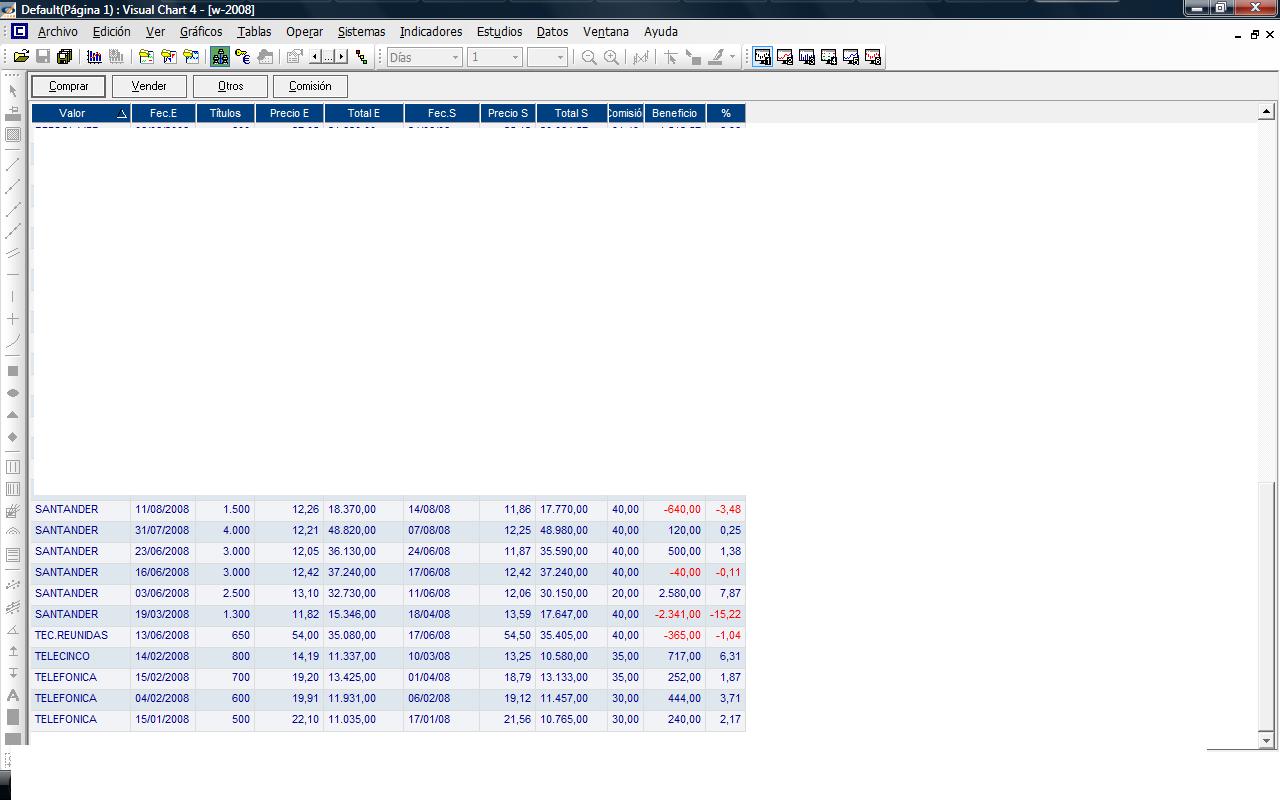Click the scroll range arrows toolbar icon
Image resolution: width=1280 pixels, height=800 pixels.
pyautogui.click(x=328, y=57)
